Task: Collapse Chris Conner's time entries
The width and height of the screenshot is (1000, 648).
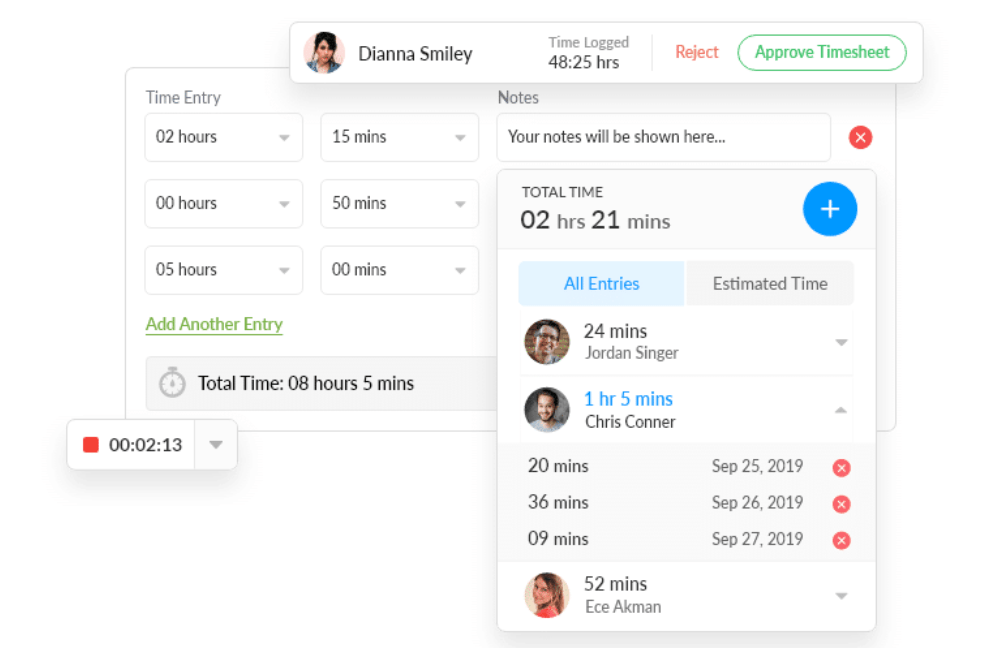Action: pos(841,410)
